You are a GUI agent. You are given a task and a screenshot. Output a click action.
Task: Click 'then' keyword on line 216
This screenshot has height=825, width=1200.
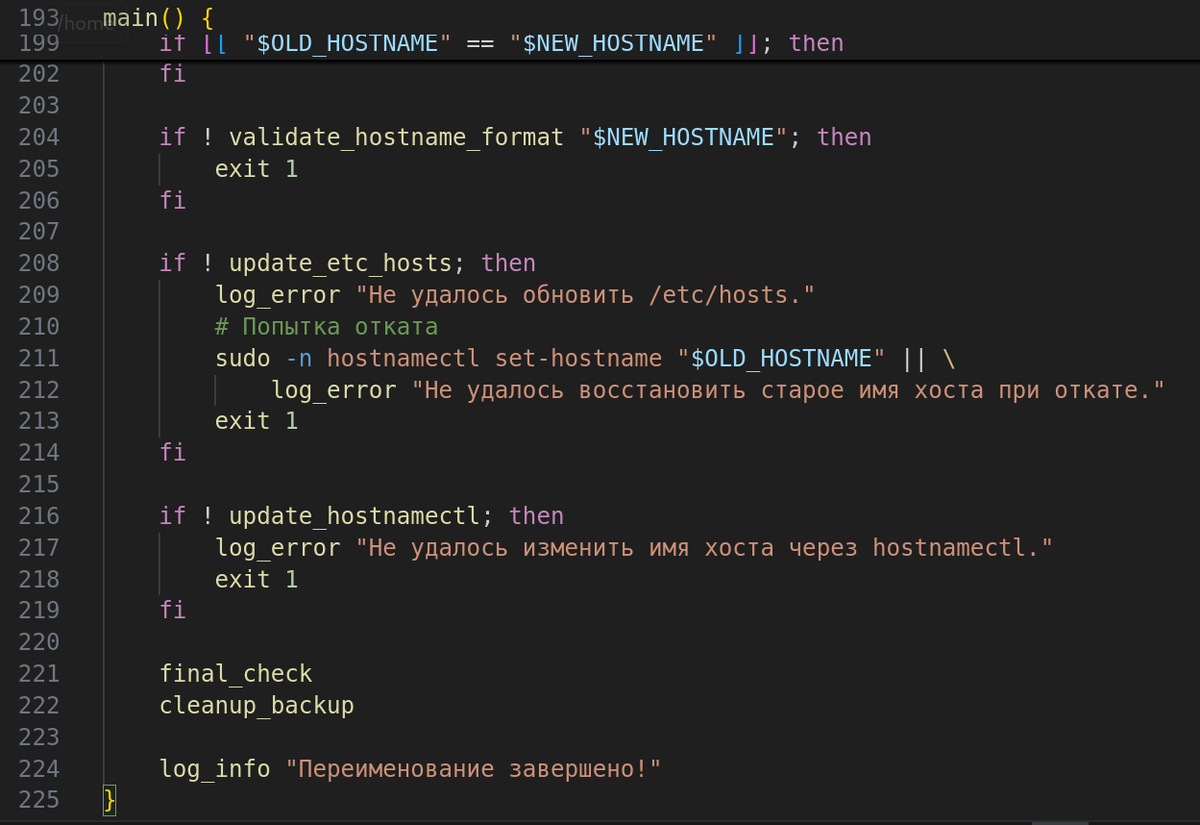coord(537,516)
